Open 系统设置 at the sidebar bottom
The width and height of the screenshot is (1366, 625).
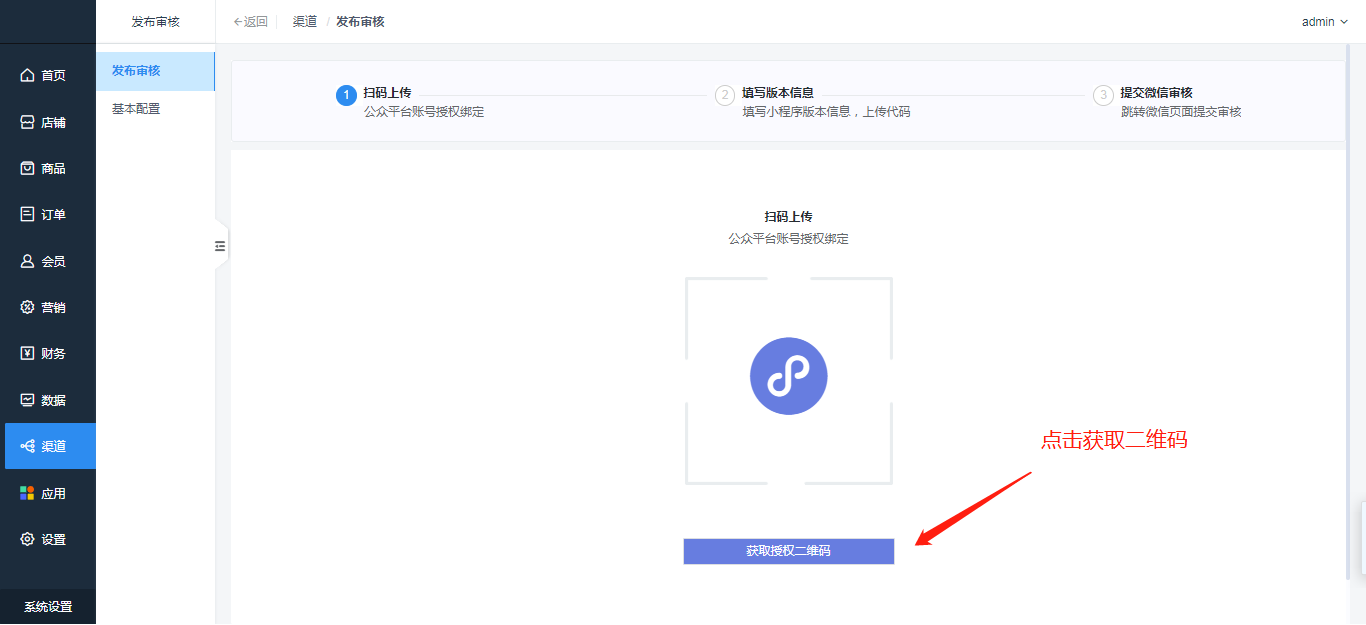(x=48, y=607)
